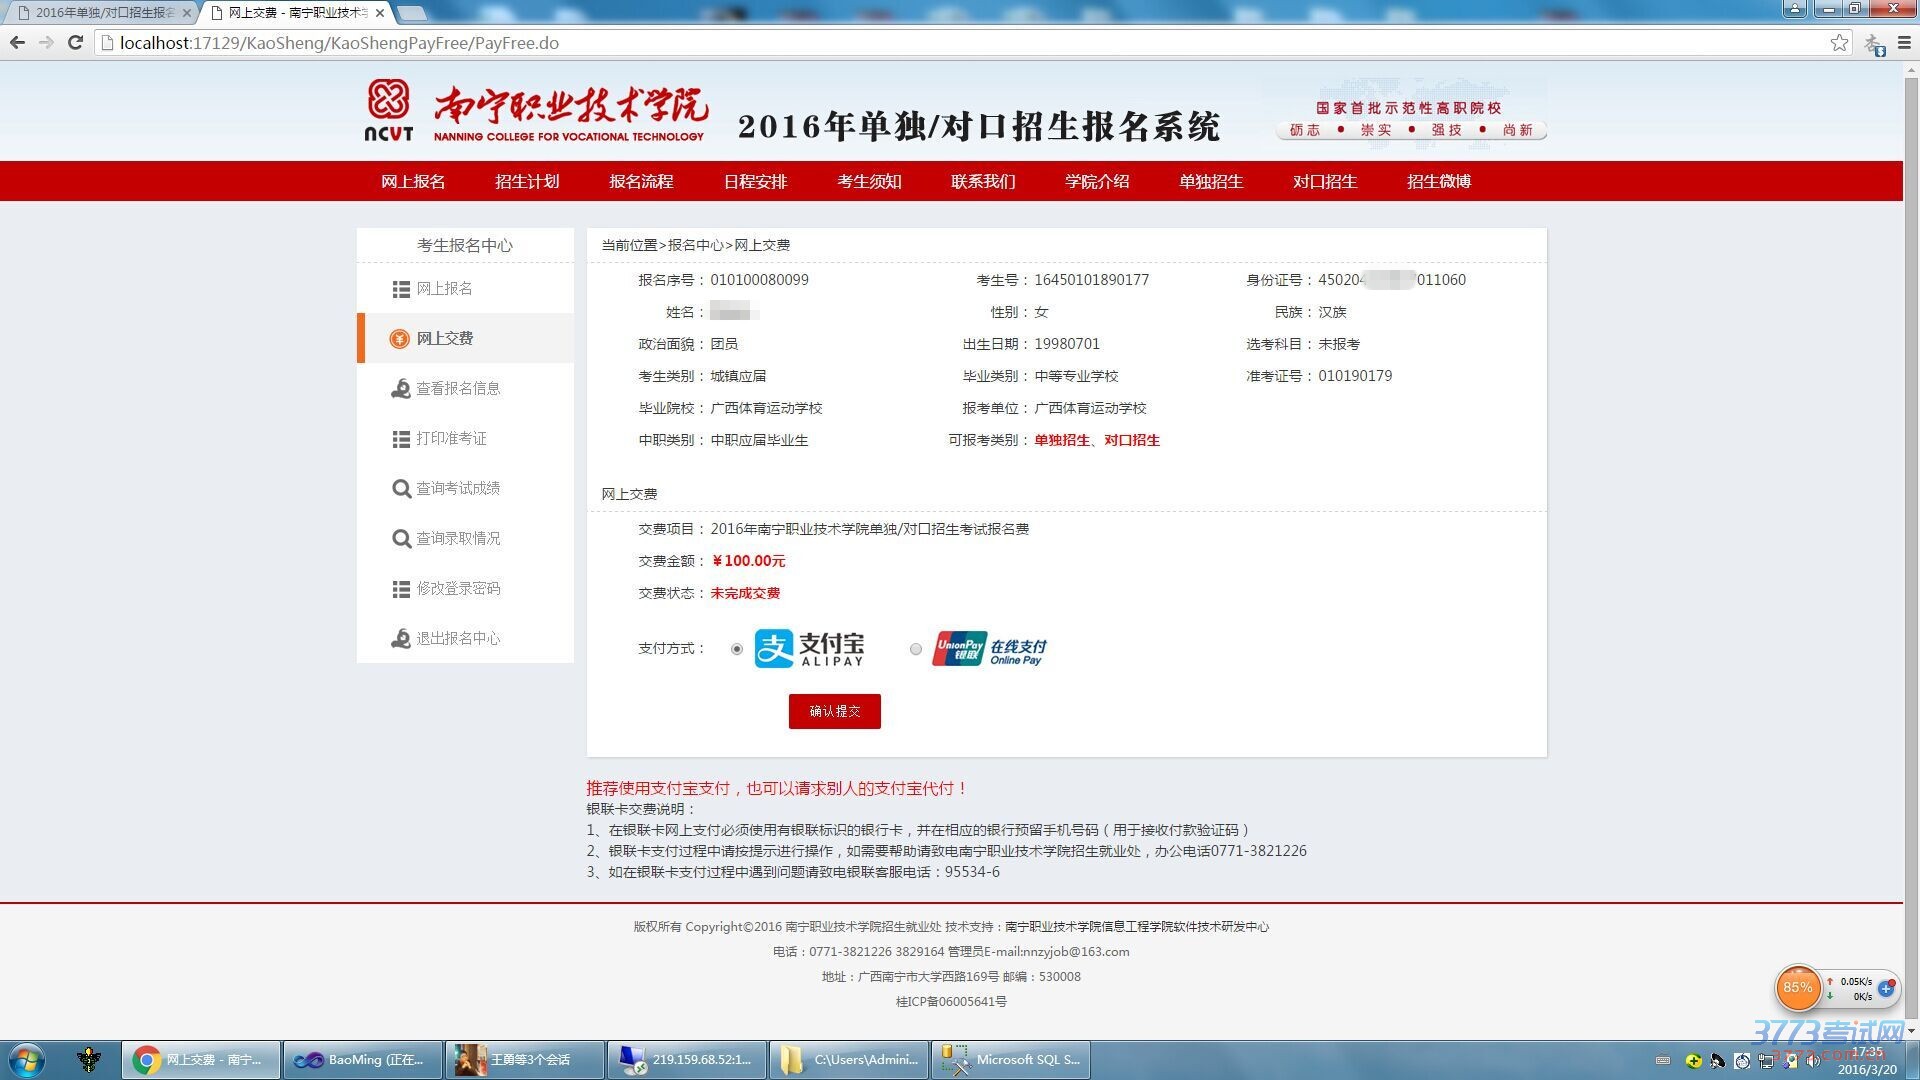Click the magnifier icon beside 查询录取情况

[401, 539]
